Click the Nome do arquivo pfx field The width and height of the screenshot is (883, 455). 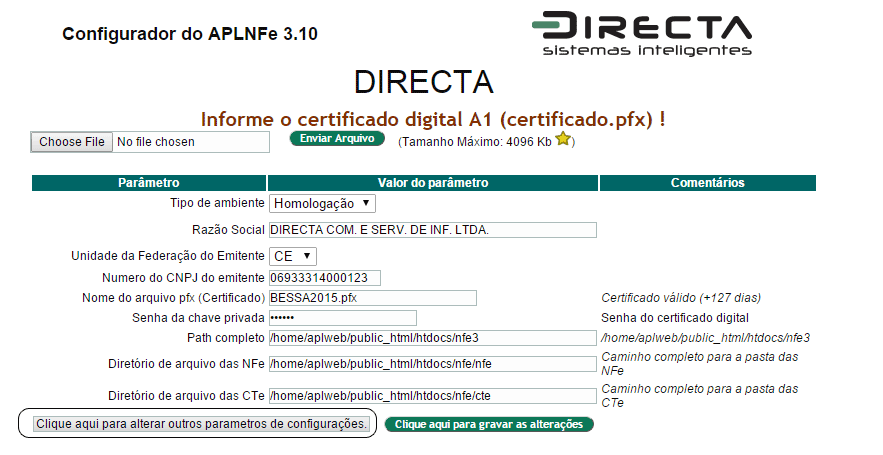pyautogui.click(x=373, y=298)
